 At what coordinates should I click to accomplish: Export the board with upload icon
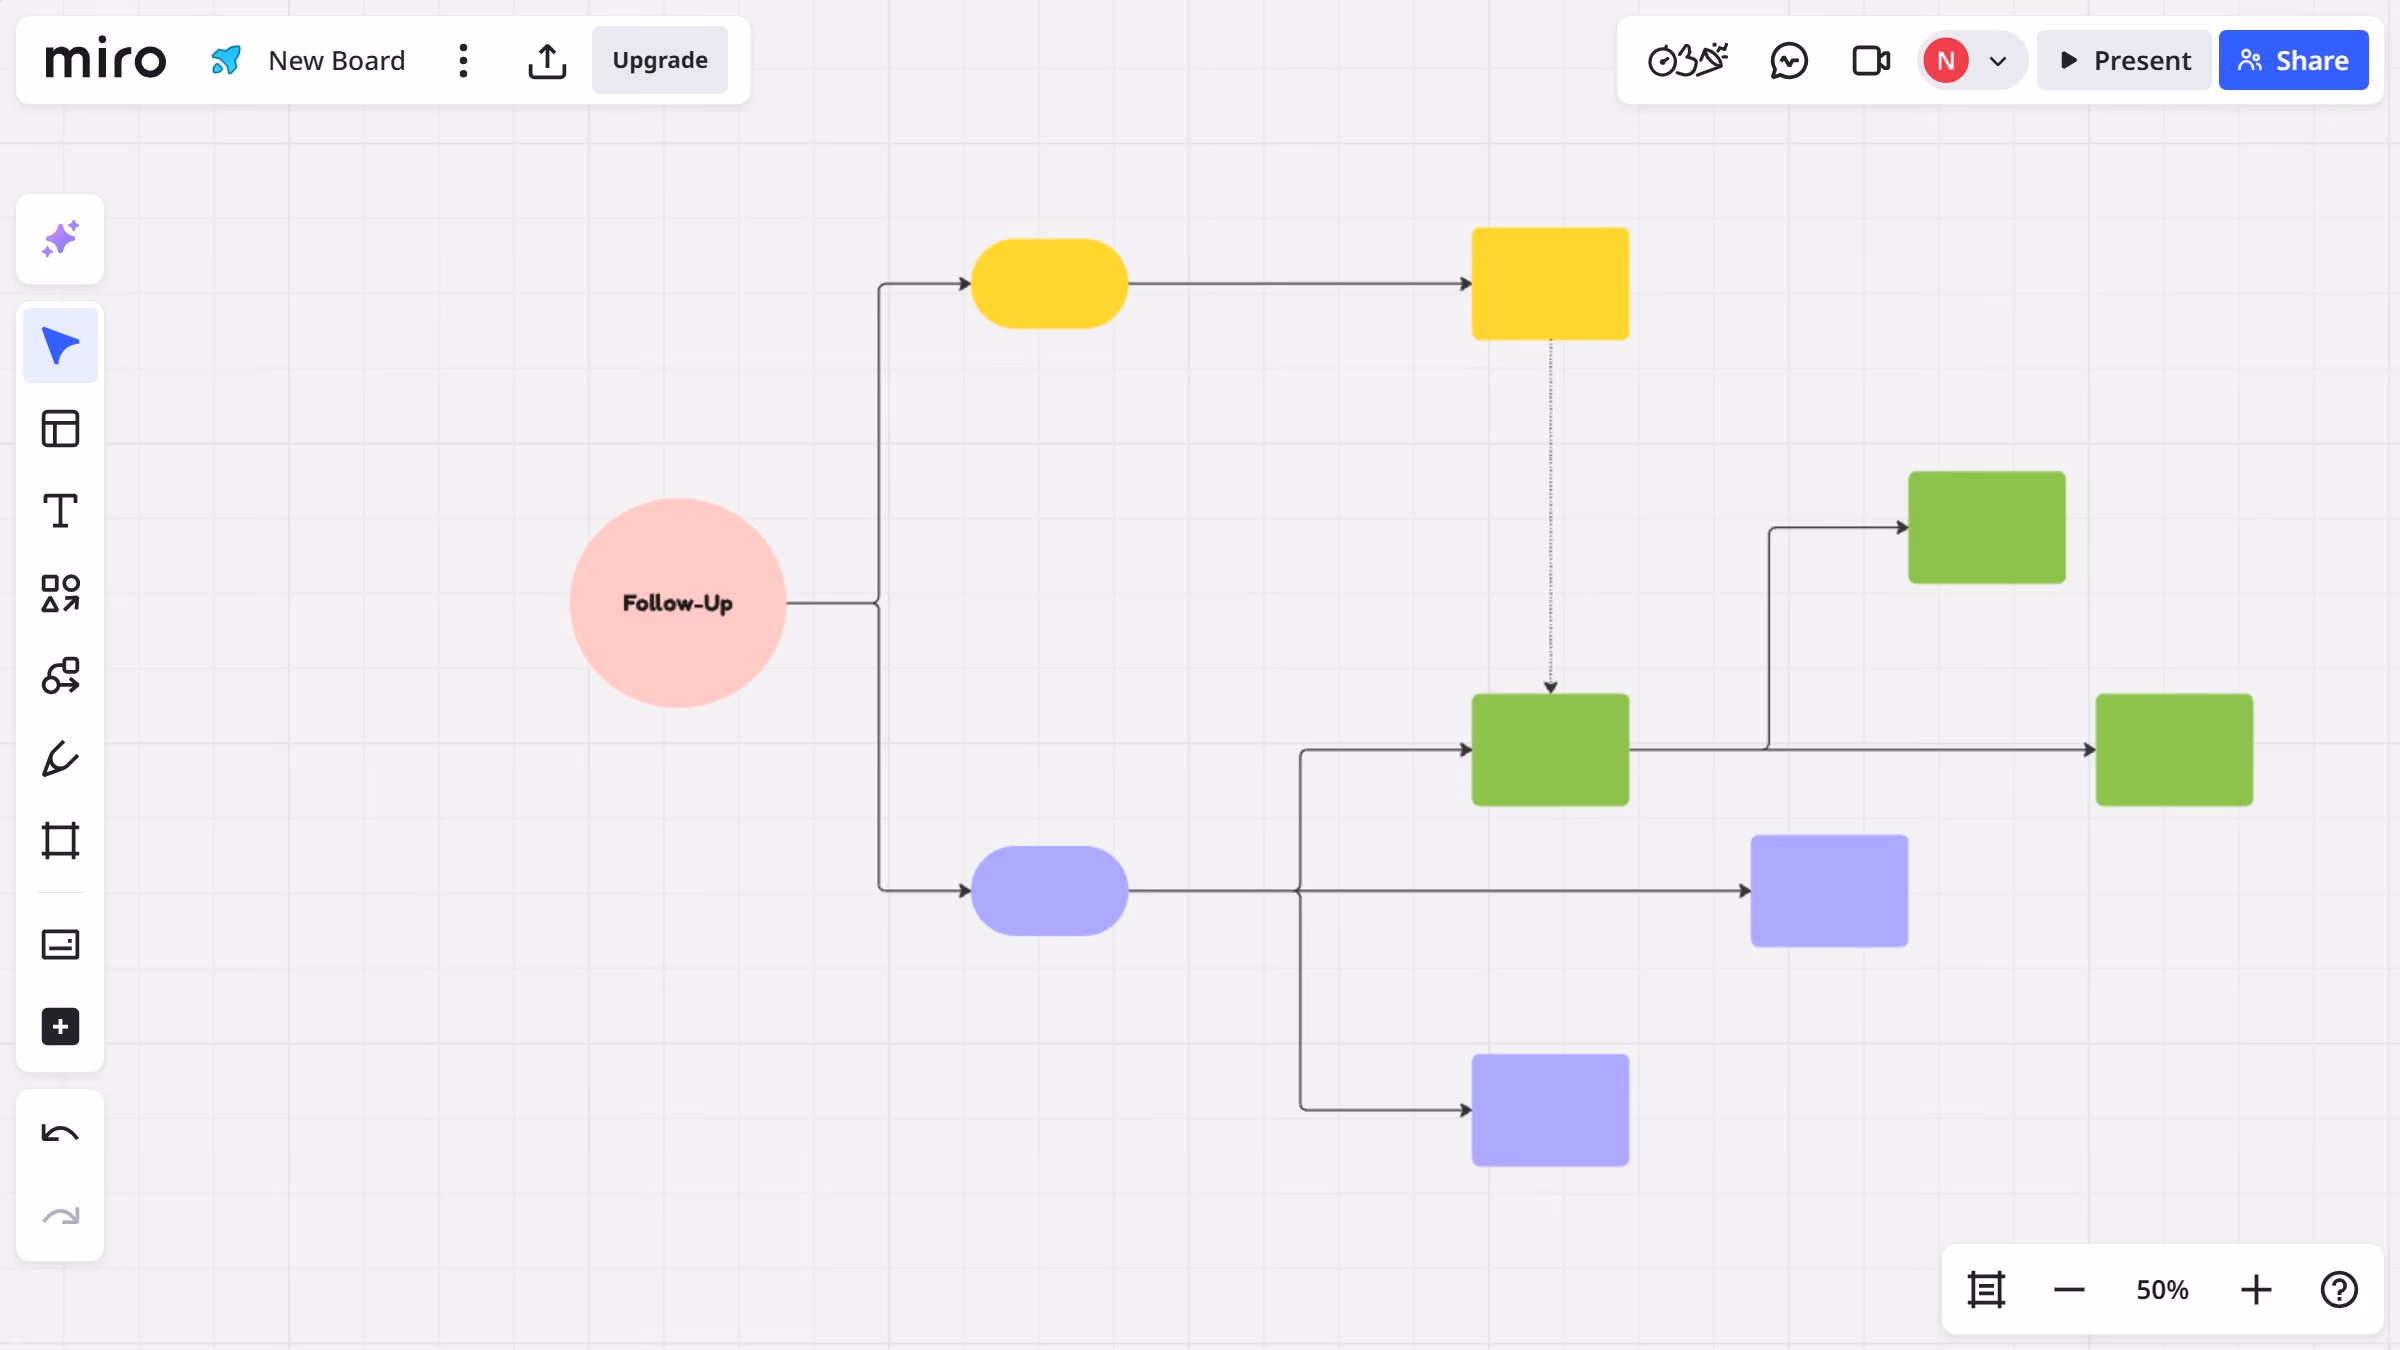[x=547, y=60]
